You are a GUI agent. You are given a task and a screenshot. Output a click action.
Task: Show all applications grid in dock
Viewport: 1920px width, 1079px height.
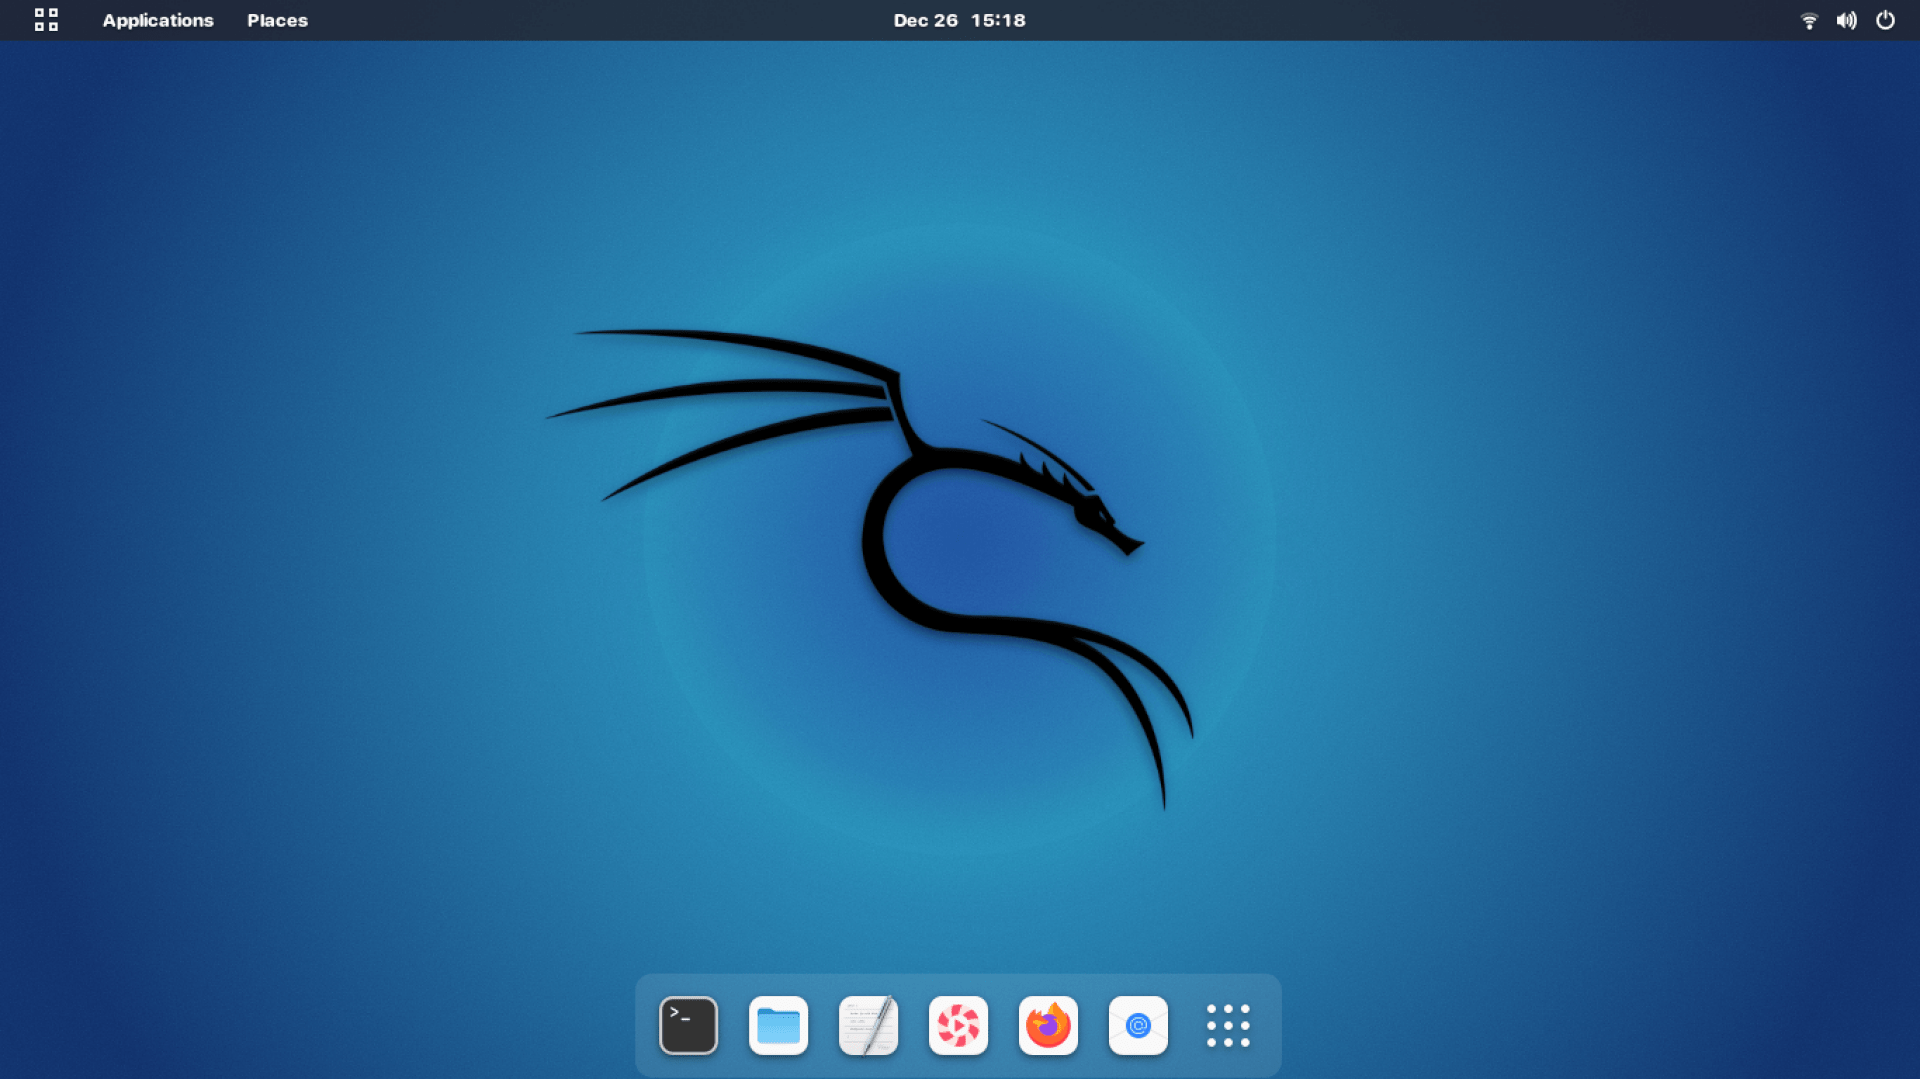point(1228,1025)
